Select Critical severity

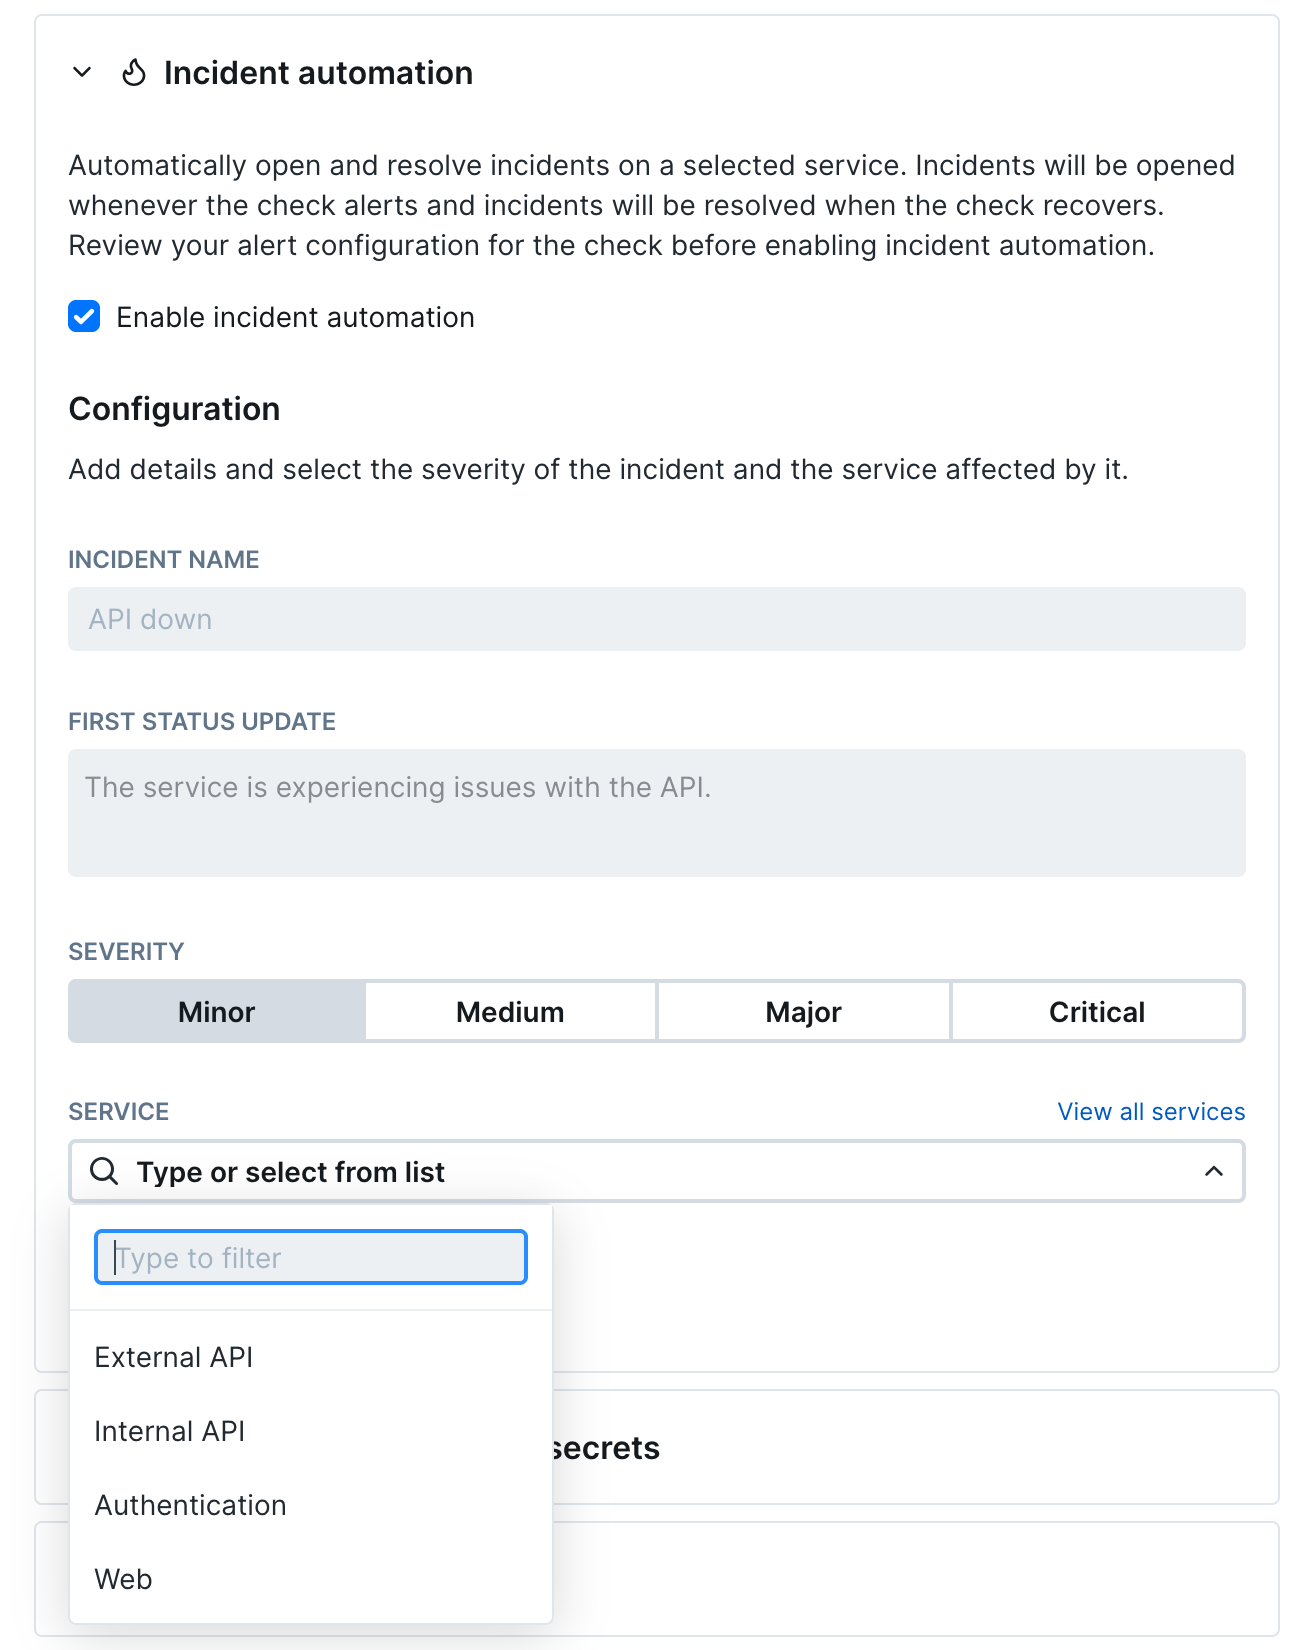(1097, 1012)
